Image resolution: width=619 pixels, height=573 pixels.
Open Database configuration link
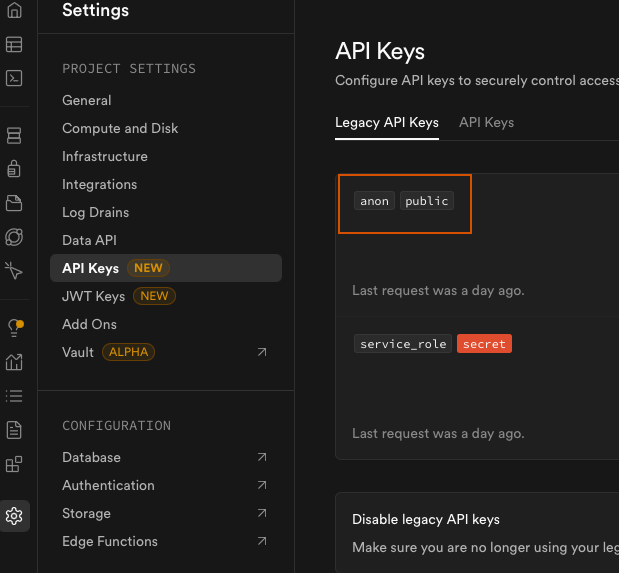pyautogui.click(x=91, y=457)
